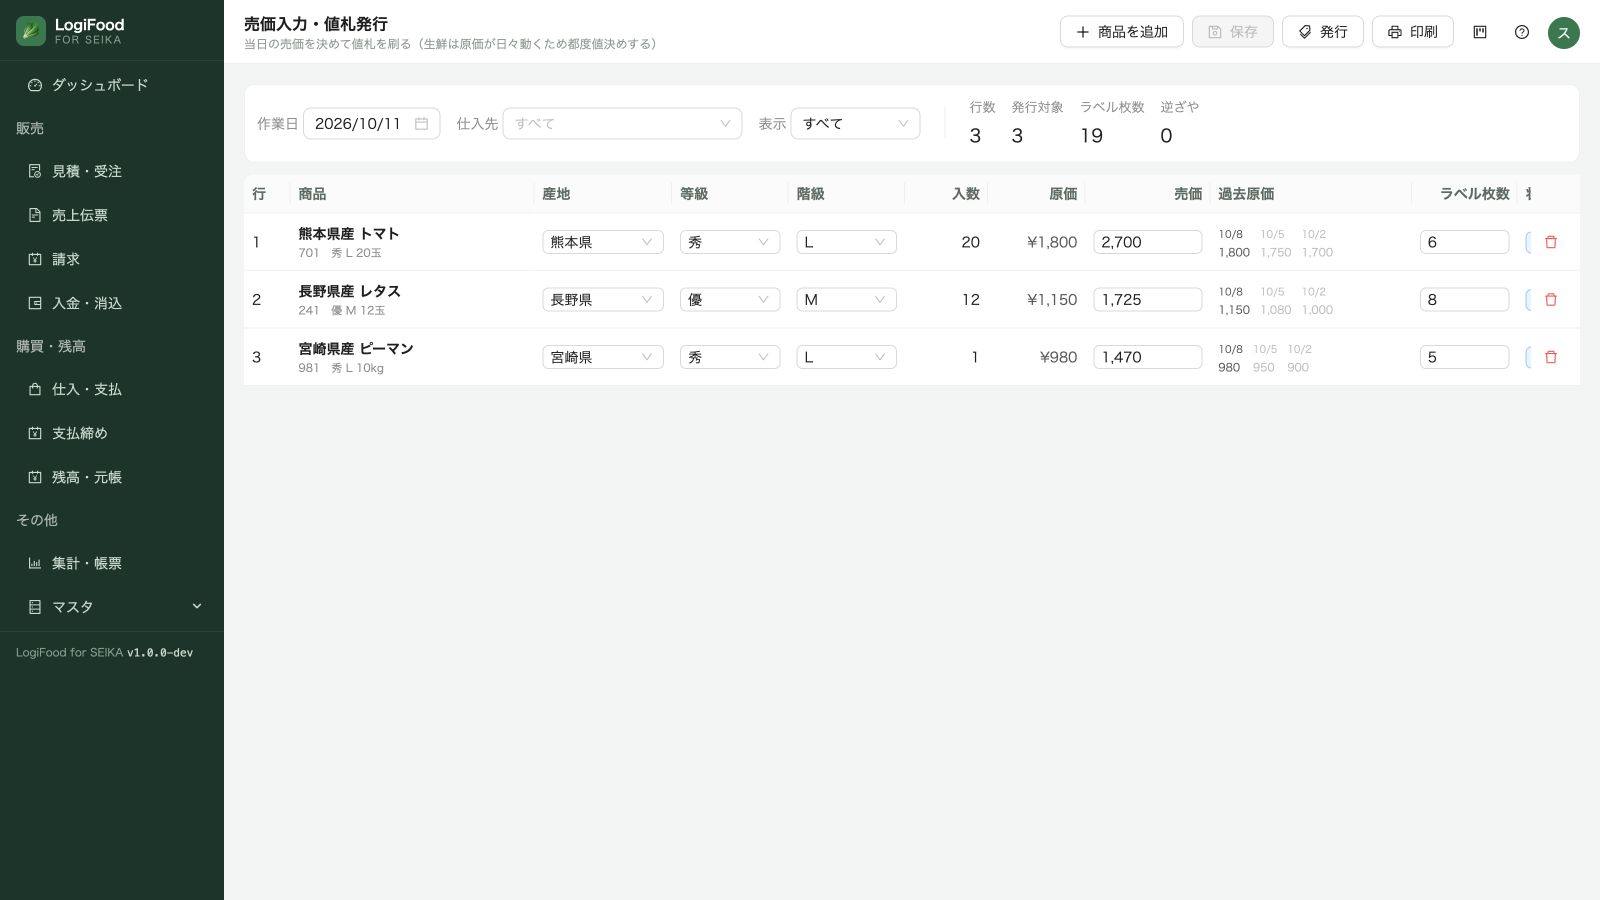1600x900 pixels.
Task: Open the 表示 filter dropdown
Action: [855, 123]
